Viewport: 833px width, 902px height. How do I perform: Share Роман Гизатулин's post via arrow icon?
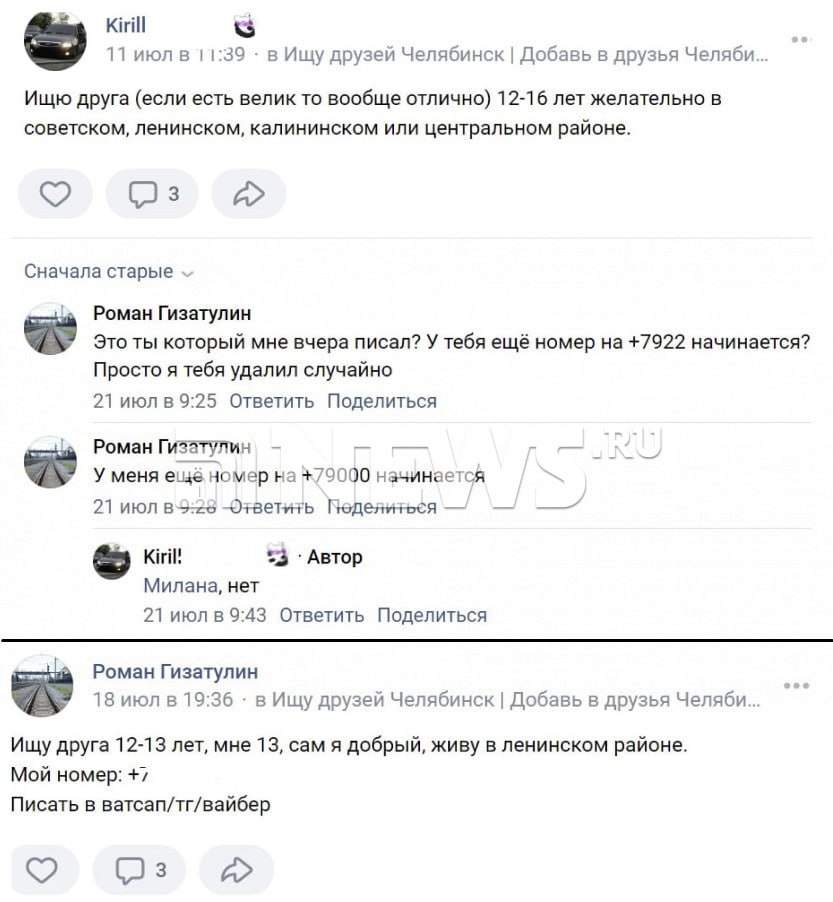236,870
